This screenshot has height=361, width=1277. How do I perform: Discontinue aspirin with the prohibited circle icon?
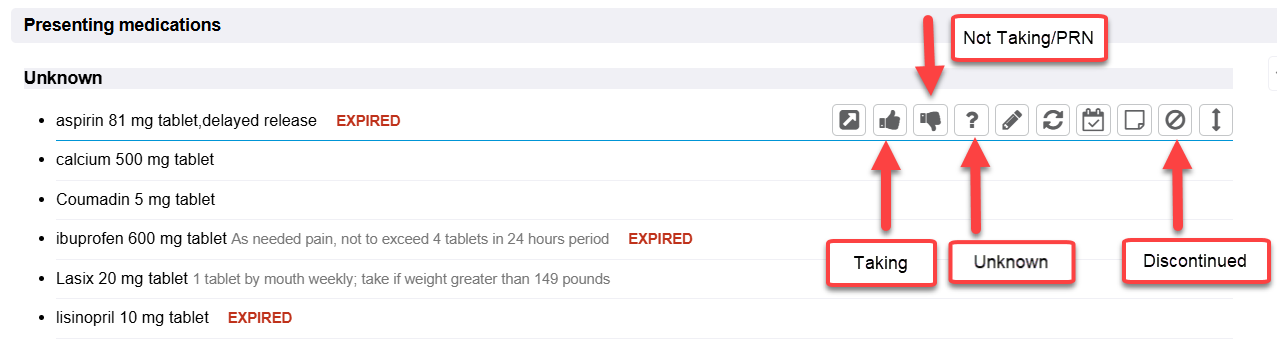[x=1175, y=121]
